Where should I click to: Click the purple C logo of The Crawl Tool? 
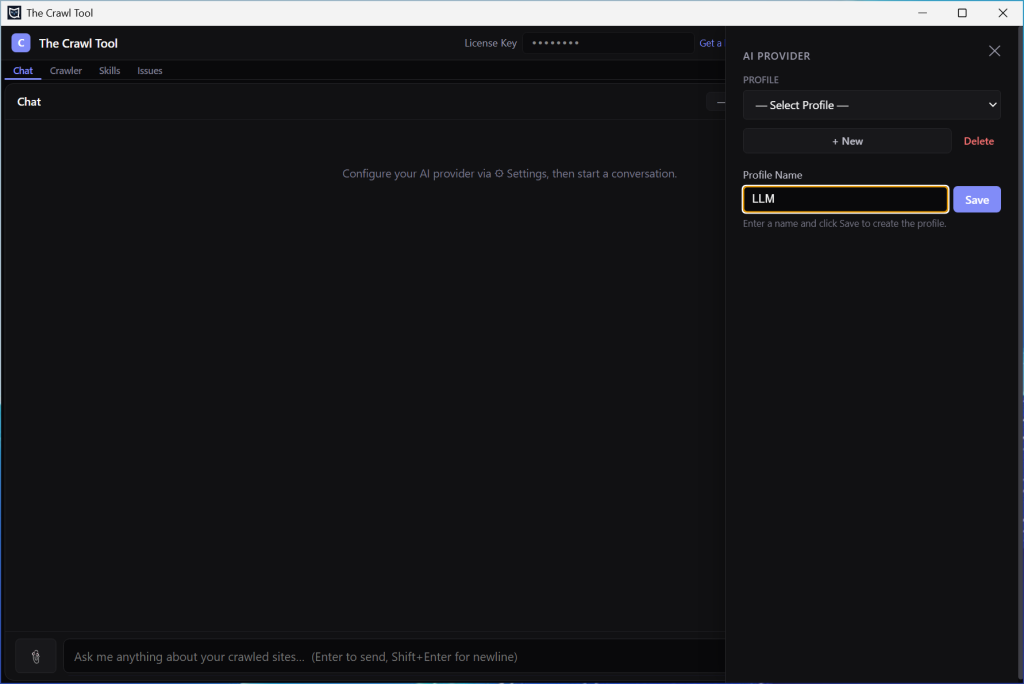coord(21,43)
